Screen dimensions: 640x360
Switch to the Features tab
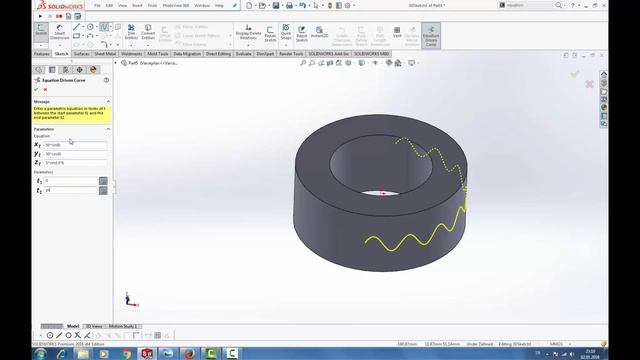pyautogui.click(x=42, y=54)
